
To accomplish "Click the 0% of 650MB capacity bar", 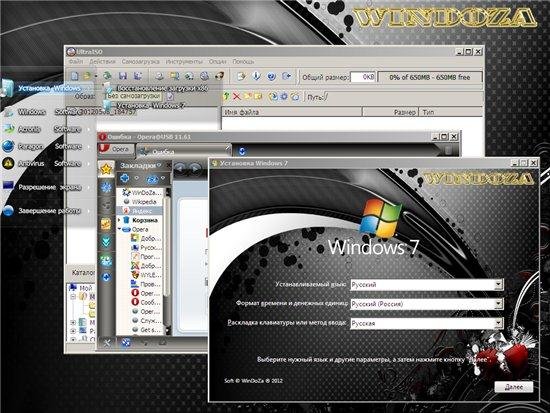I will 430,77.
